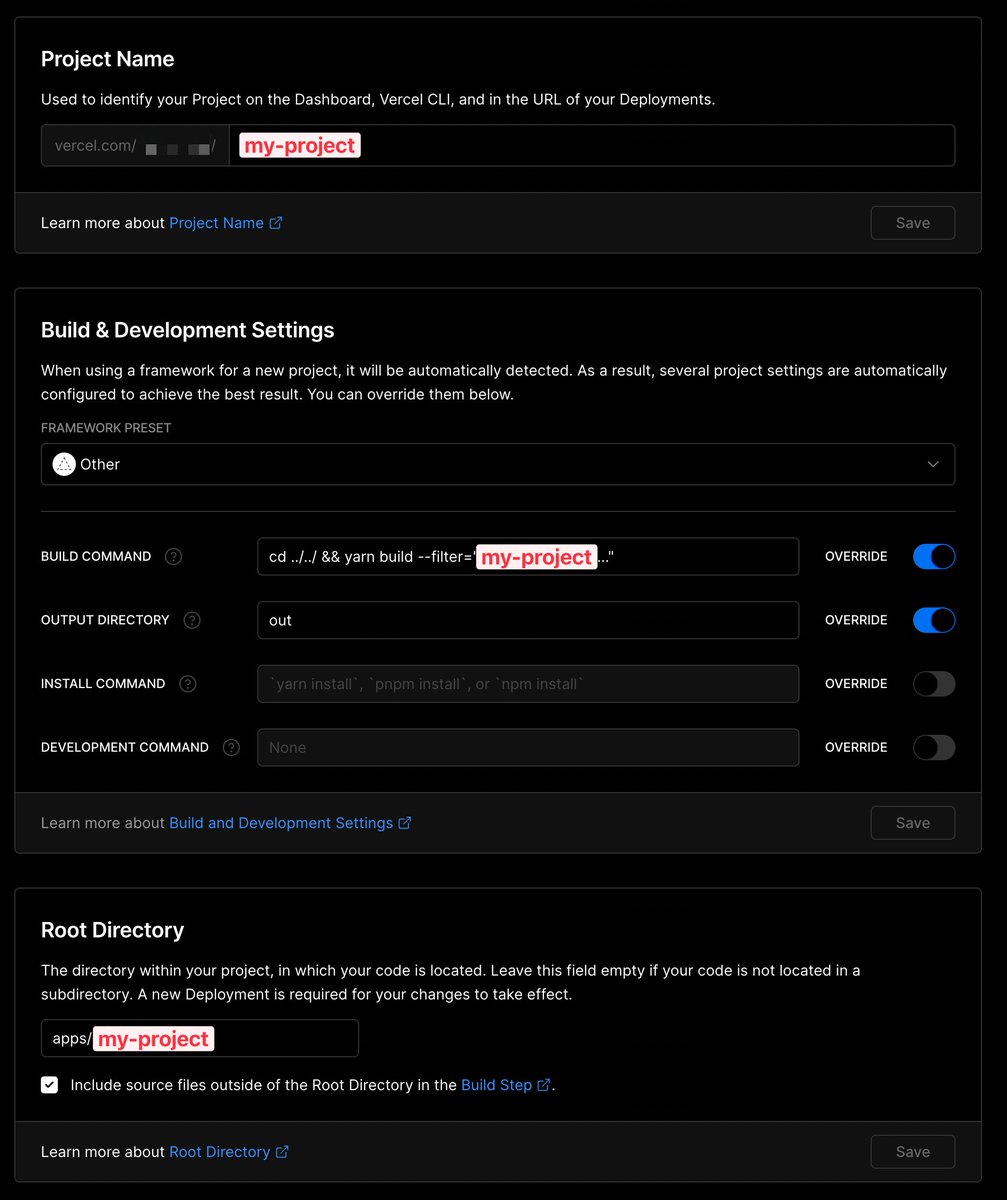Click the DEVELOPMENT COMMAND label
This screenshot has height=1200, width=1007.
click(x=125, y=748)
